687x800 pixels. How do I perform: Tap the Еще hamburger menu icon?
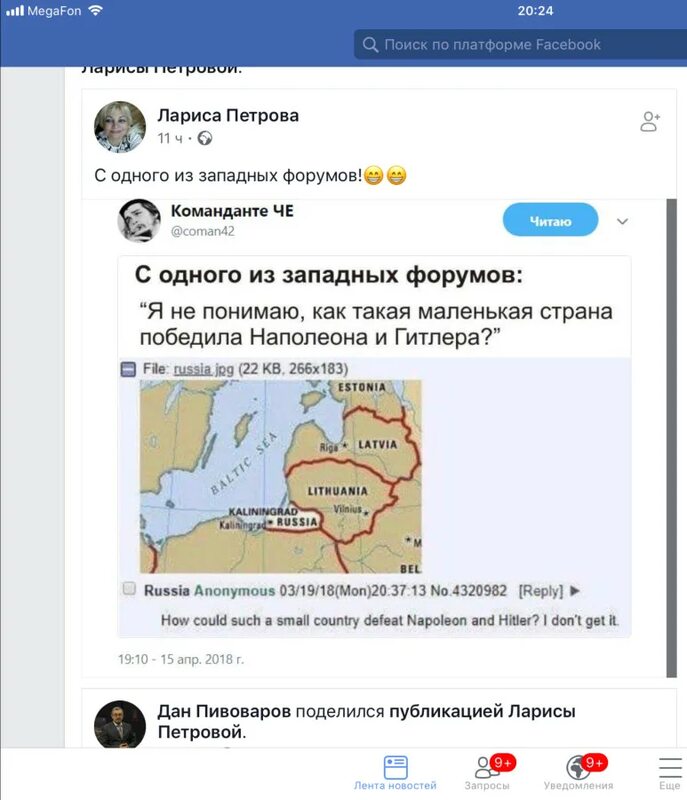tap(669, 767)
